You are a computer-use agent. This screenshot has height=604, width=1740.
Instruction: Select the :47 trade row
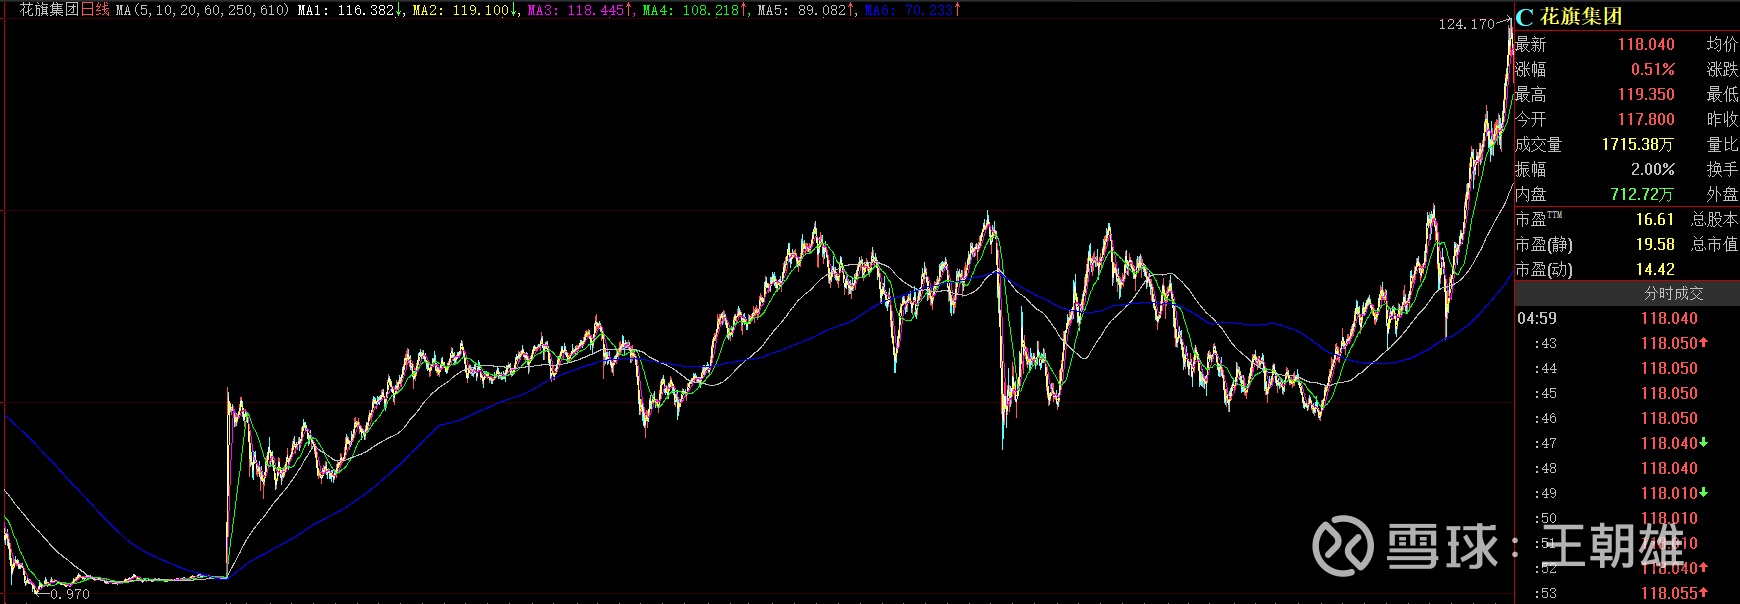tap(1627, 444)
